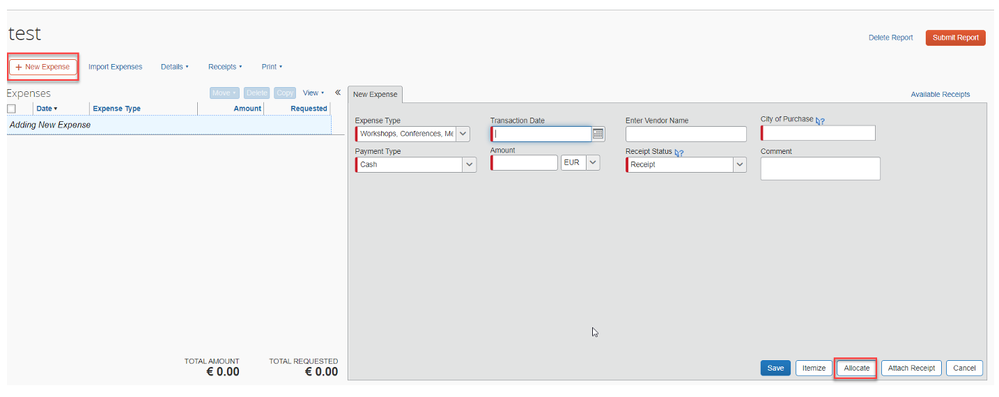Open the Receipts menu
Image resolution: width=999 pixels, height=397 pixels.
[x=225, y=66]
